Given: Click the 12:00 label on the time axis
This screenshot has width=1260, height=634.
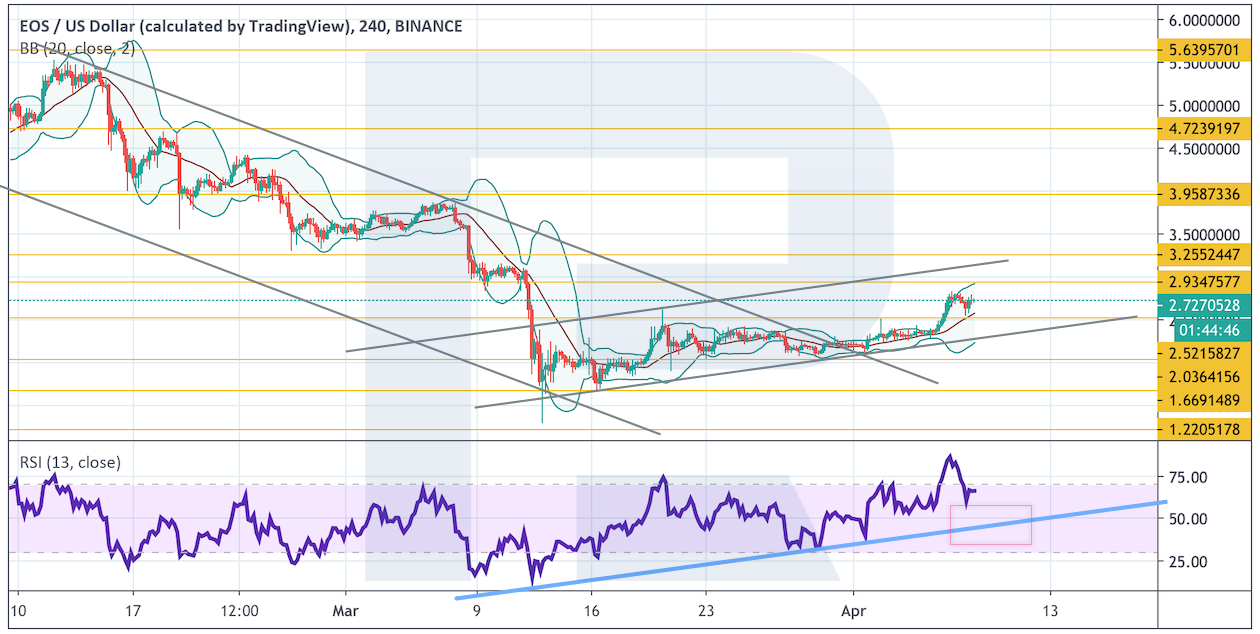Looking at the screenshot, I should point(241,609).
